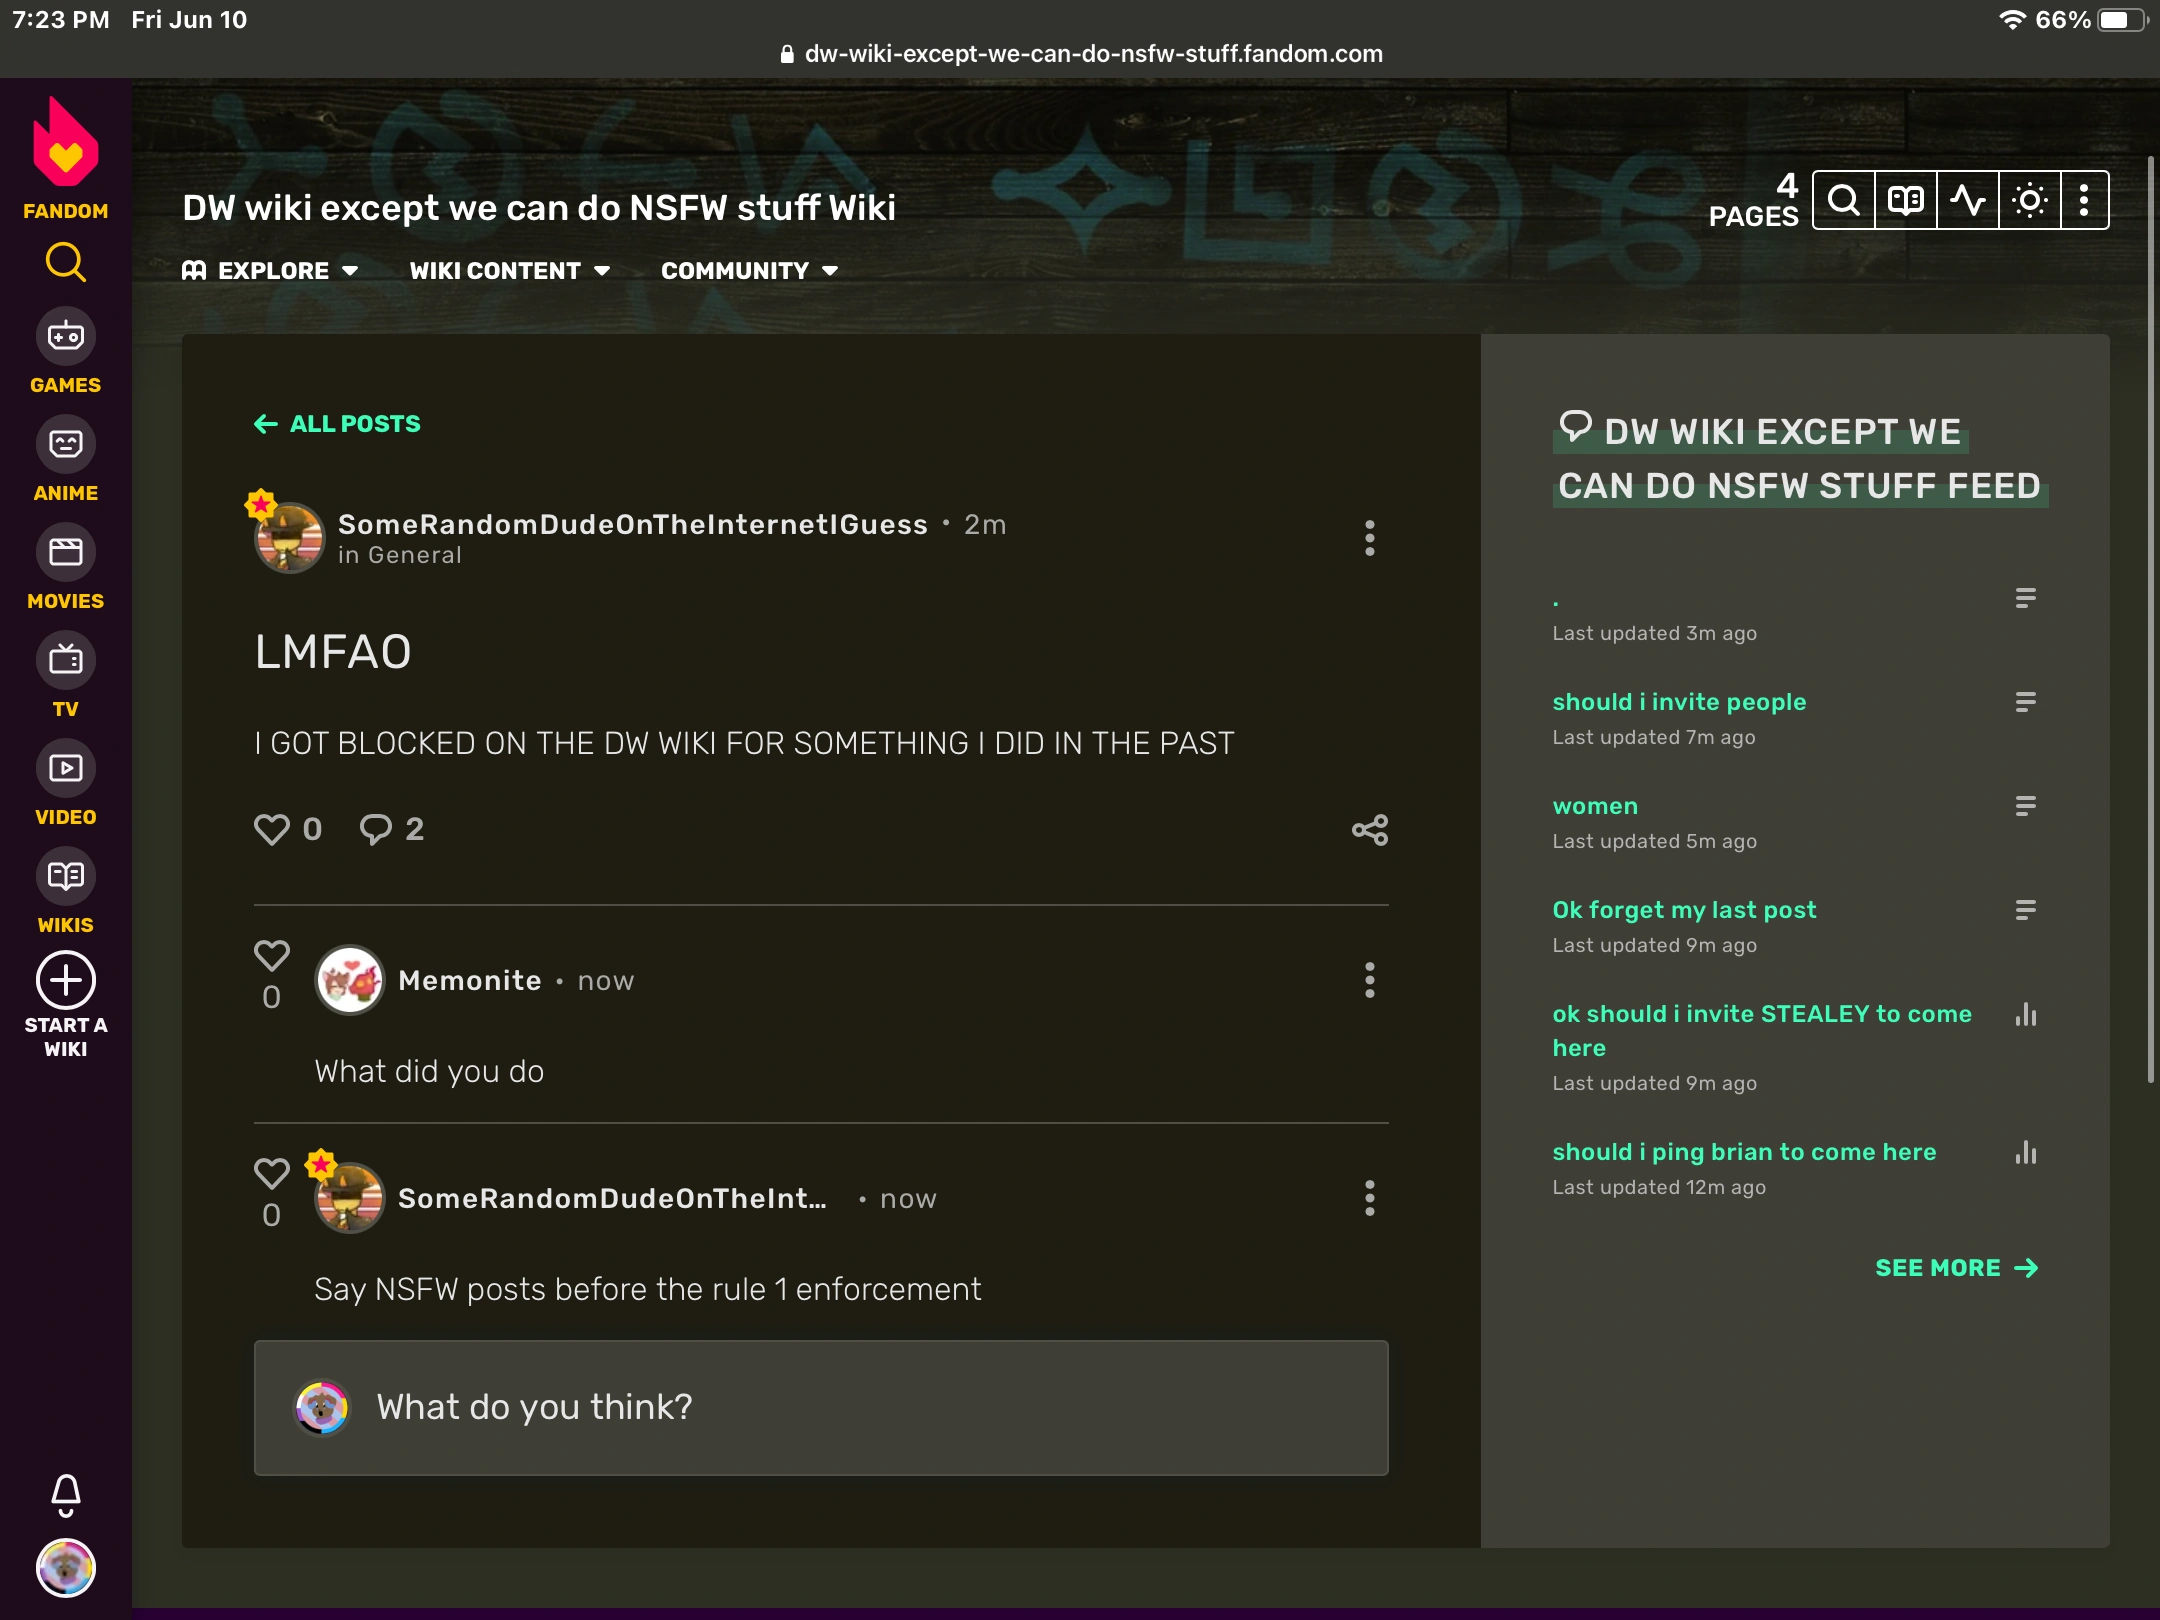Expand the Explore dropdown menu

point(270,271)
